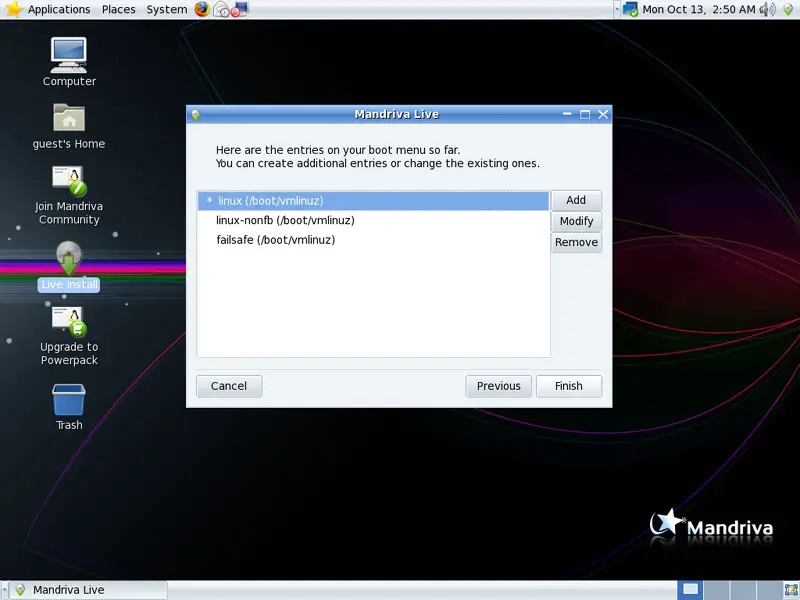This screenshot has width=800, height=600.
Task: Minimize the Mandriva Live dialog
Action: click(567, 114)
